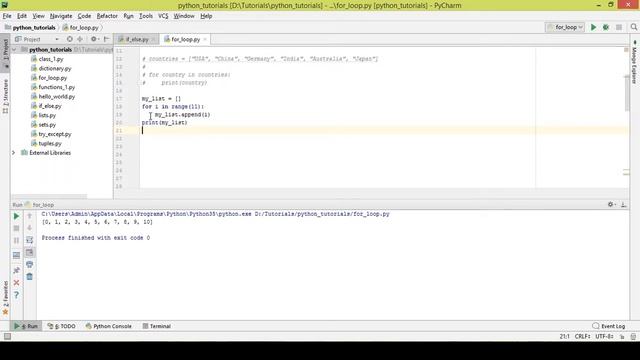
Task: Open the Terminal tool window
Action: pos(157,326)
